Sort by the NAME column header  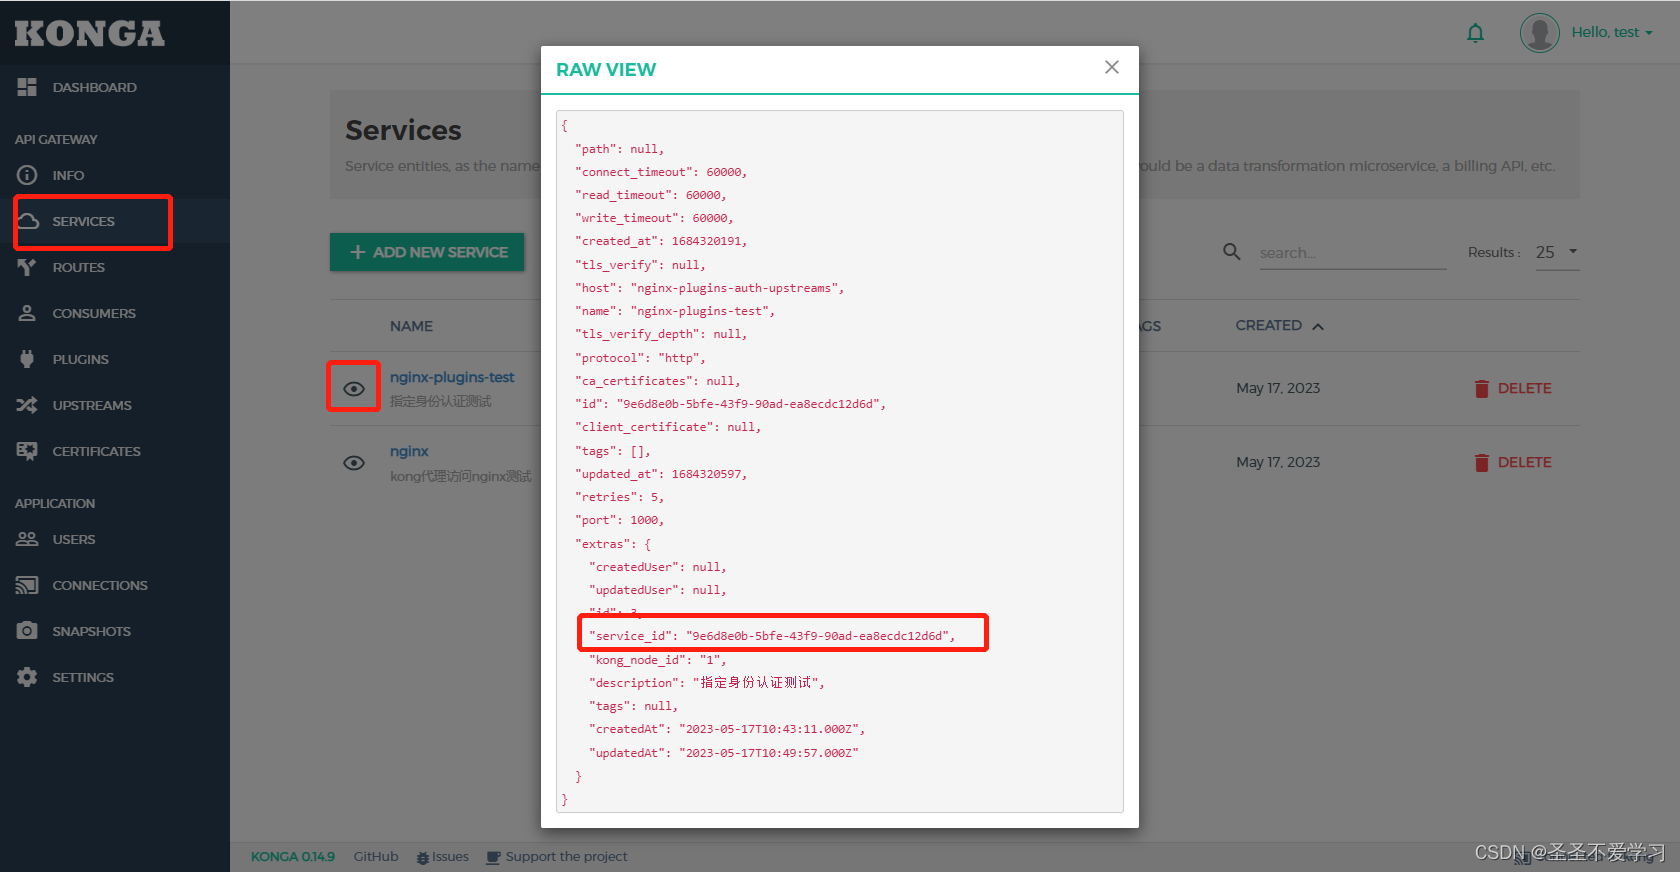[411, 326]
